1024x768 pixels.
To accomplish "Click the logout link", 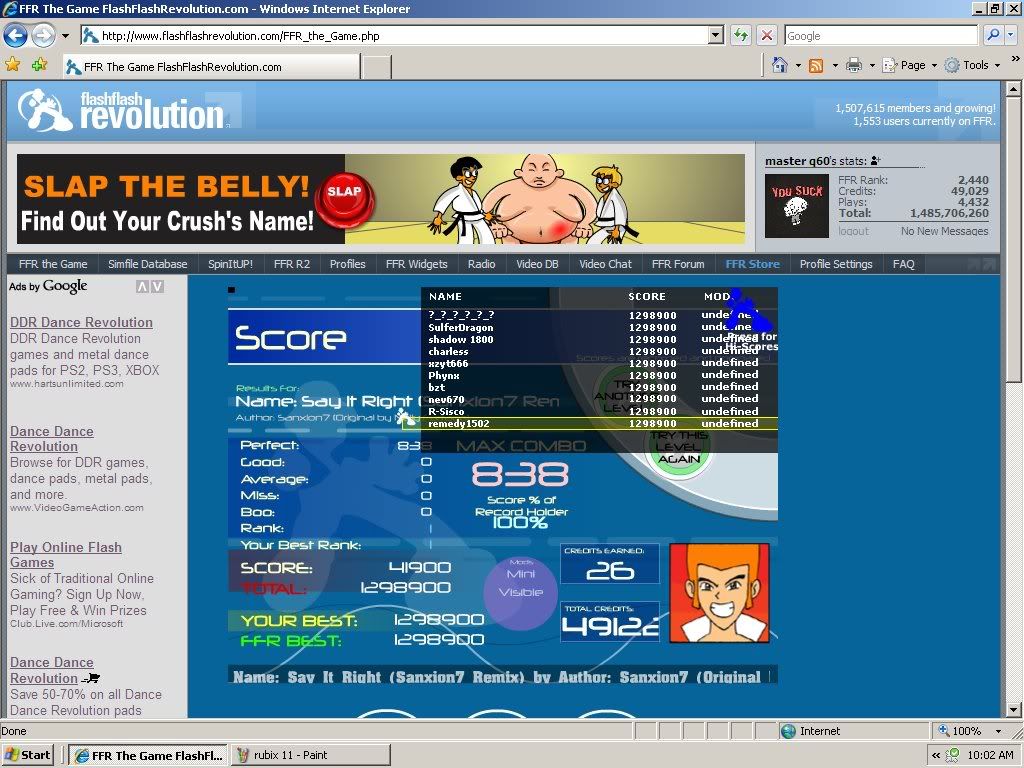I will pos(853,231).
